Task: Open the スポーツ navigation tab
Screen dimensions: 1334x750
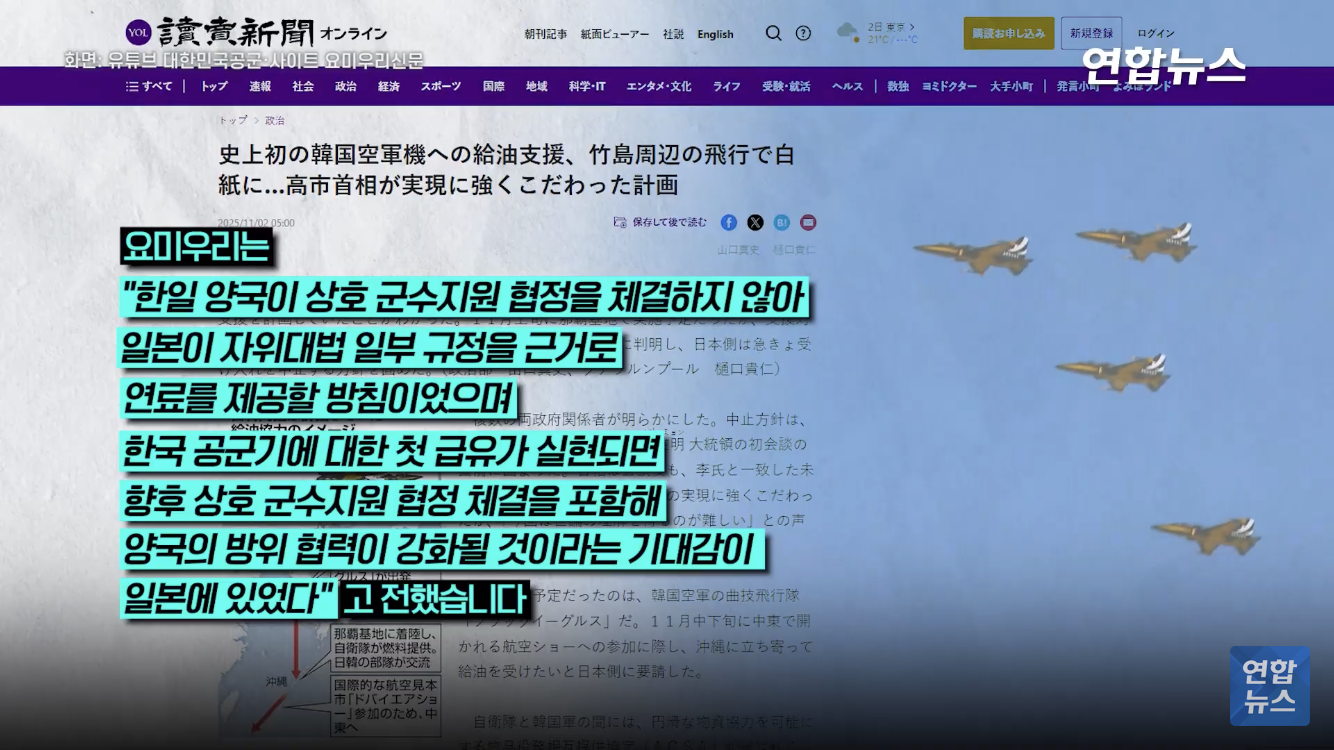Action: click(440, 86)
